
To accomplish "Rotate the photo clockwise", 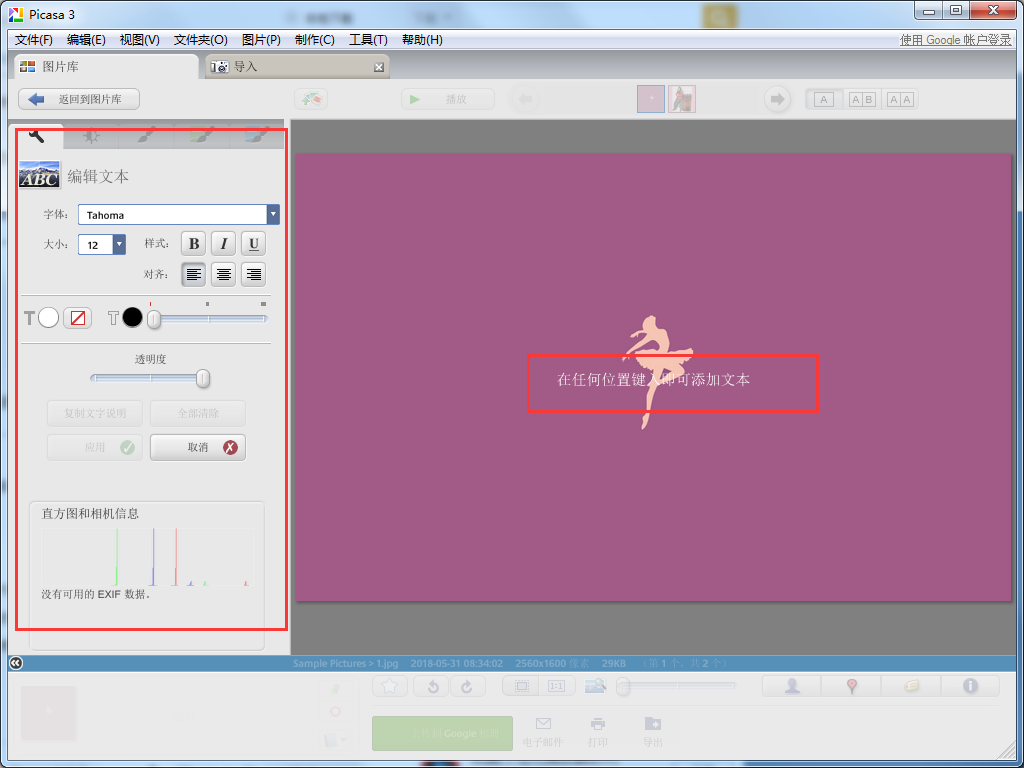I will (467, 686).
